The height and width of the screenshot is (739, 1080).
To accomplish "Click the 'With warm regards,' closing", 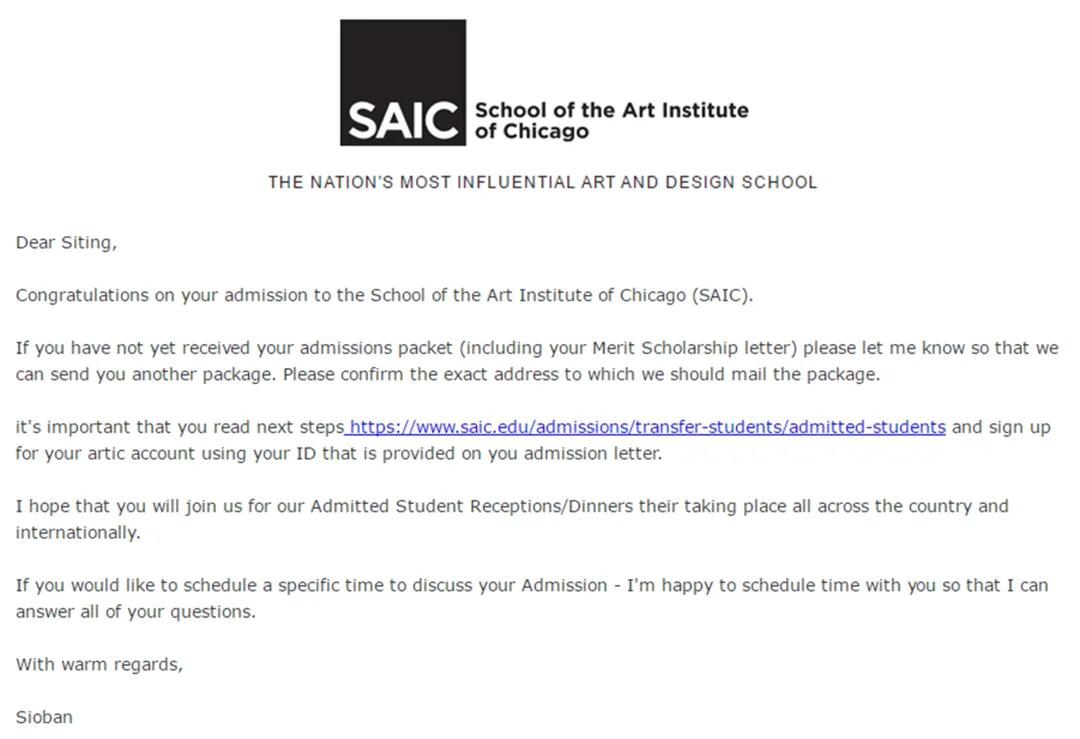I will (99, 665).
